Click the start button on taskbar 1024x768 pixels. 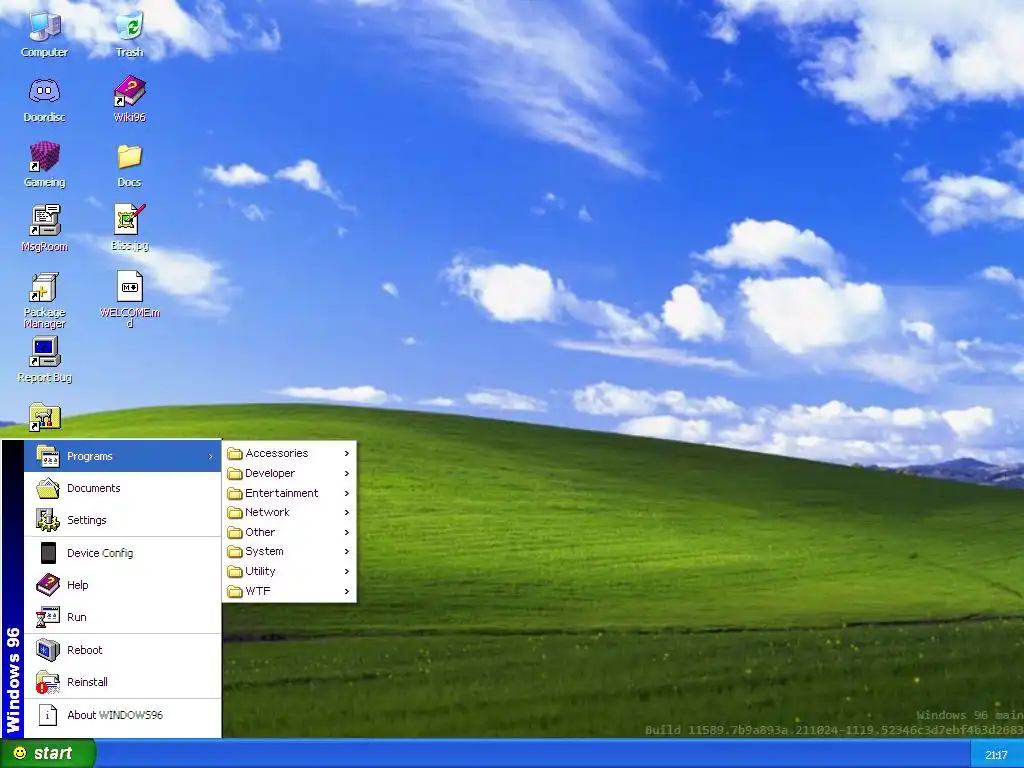coord(48,753)
